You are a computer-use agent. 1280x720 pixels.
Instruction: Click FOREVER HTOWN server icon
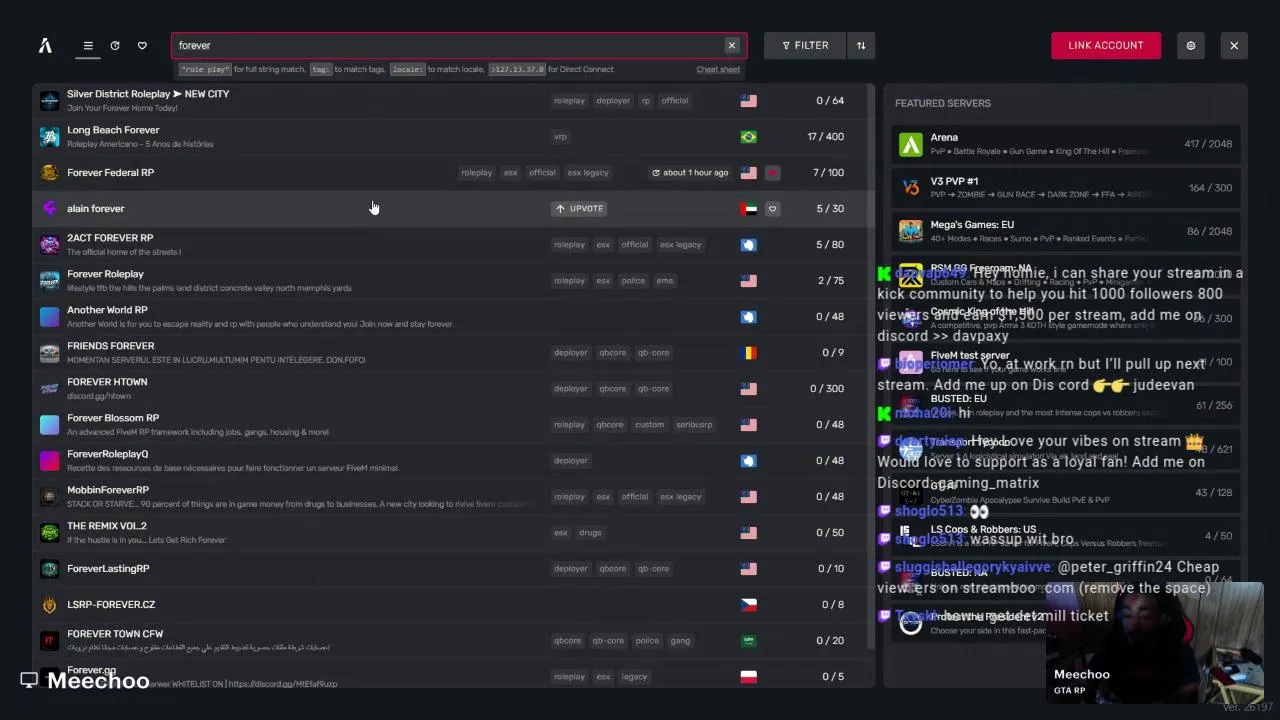pos(49,388)
